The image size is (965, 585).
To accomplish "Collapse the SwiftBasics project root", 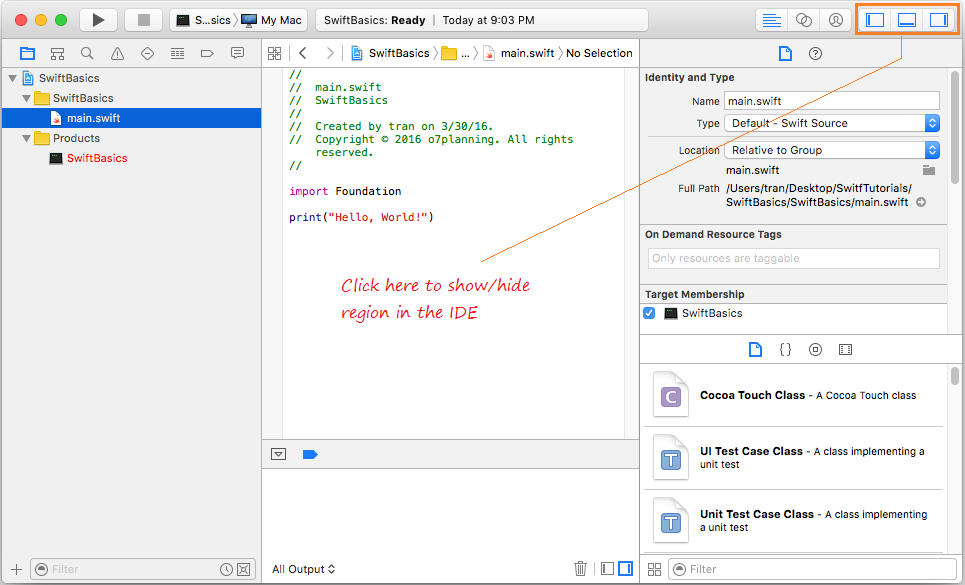I will tap(12, 78).
